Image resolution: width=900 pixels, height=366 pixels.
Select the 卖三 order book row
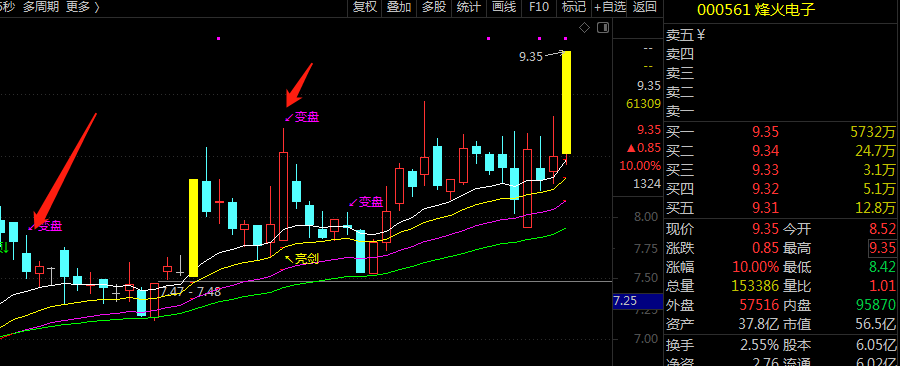pyautogui.click(x=782, y=73)
